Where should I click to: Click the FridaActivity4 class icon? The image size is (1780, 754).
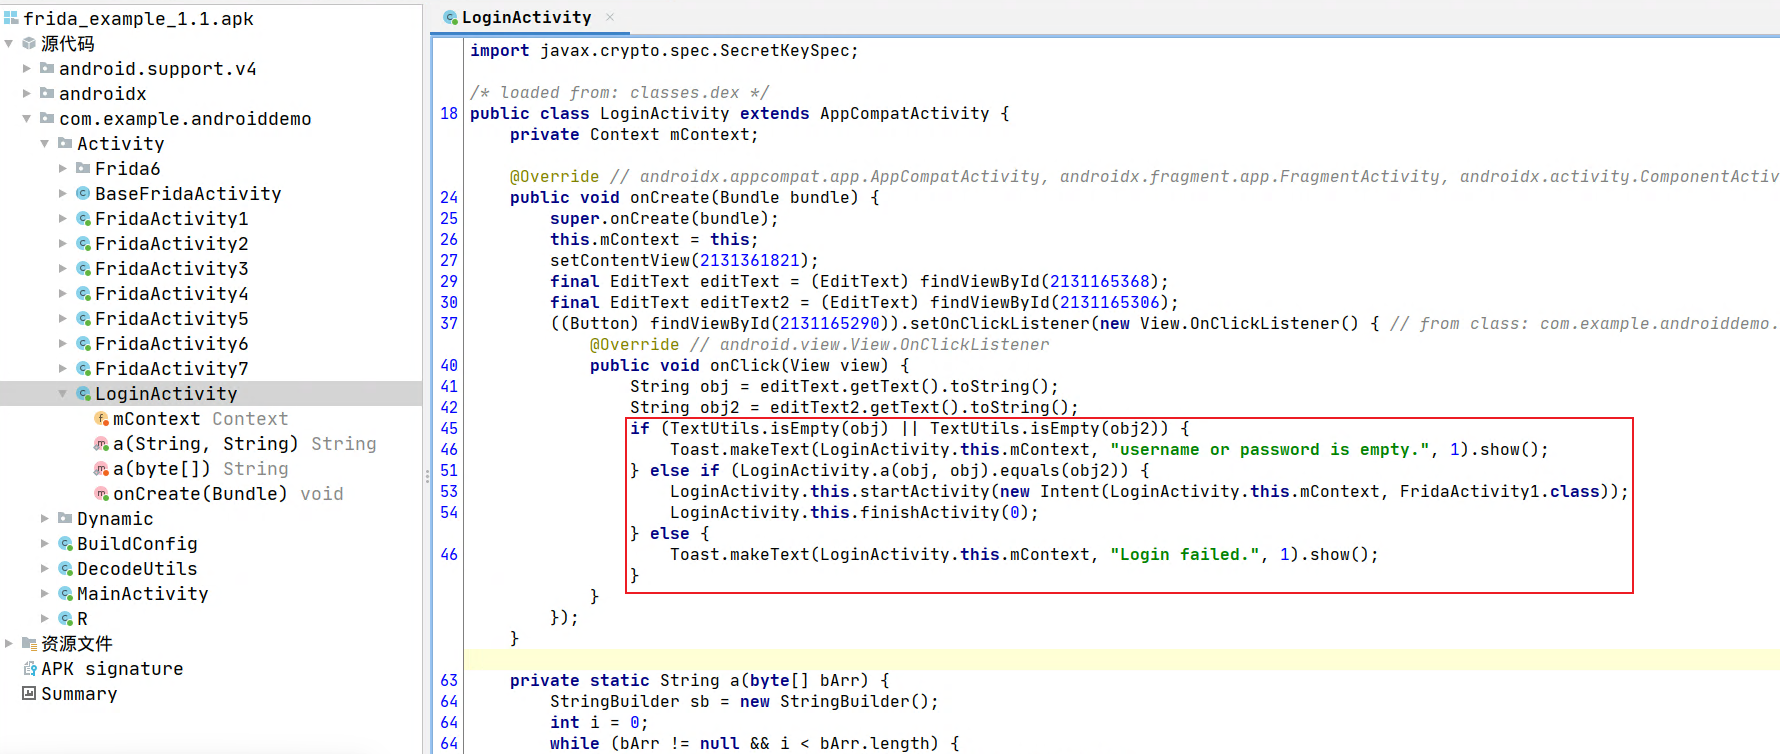[x=83, y=293]
